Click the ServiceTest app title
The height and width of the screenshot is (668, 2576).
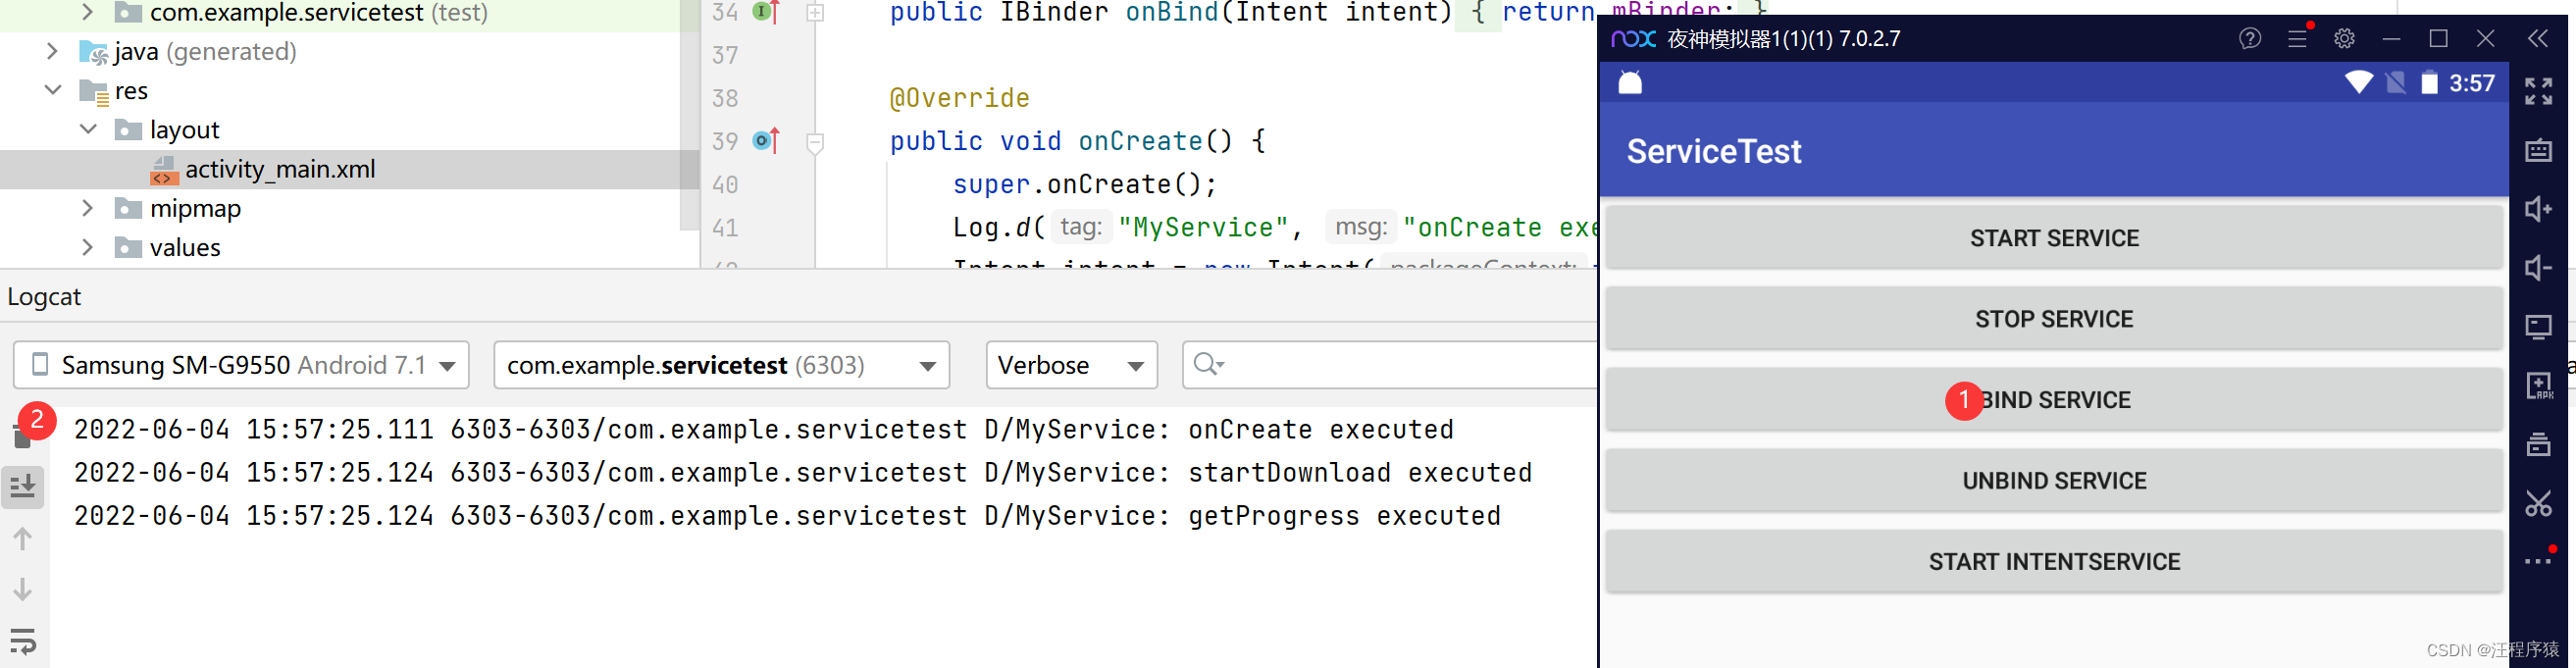(x=1714, y=151)
